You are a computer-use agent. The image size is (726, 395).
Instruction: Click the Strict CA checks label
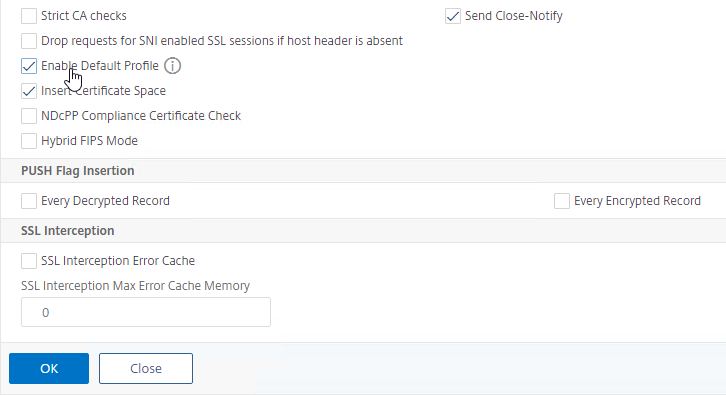(84, 16)
